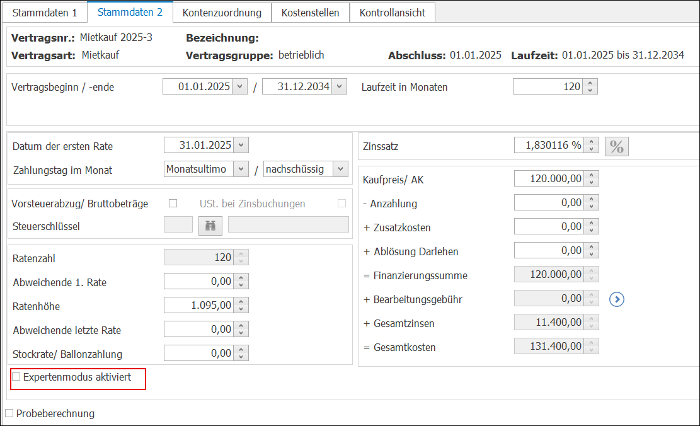Image resolution: width=700 pixels, height=426 pixels.
Task: Click the Anzahlung amount field
Action: 549,203
